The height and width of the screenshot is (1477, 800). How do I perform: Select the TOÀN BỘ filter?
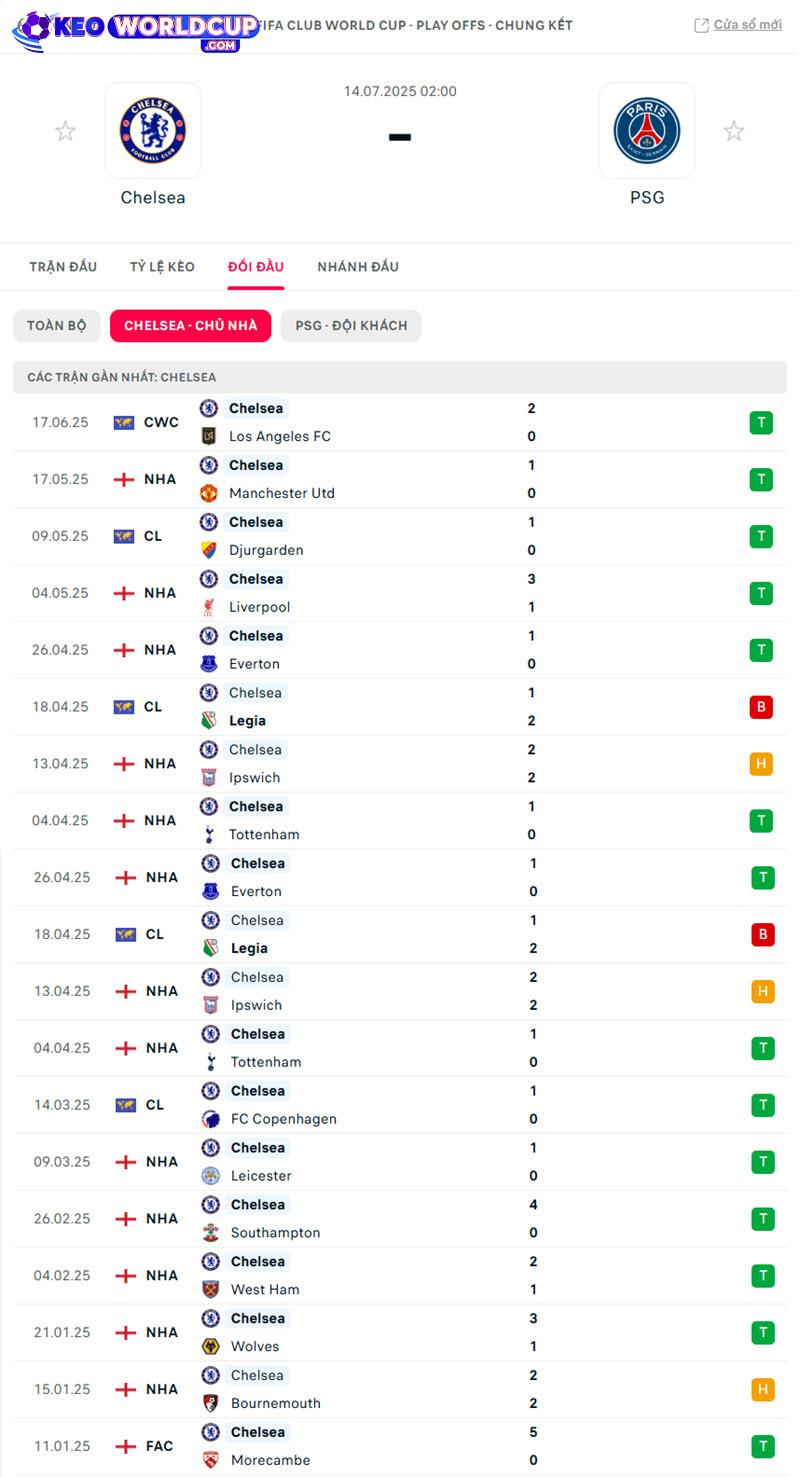(x=57, y=326)
